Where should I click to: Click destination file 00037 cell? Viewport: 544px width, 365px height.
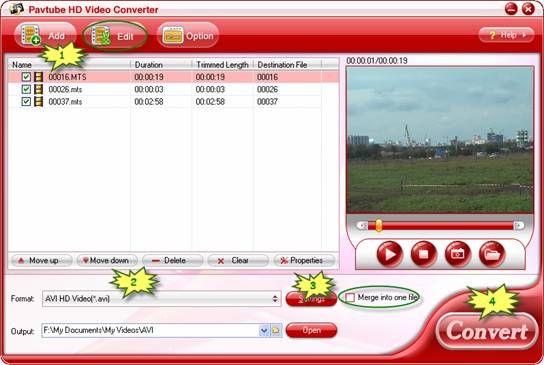tap(267, 102)
